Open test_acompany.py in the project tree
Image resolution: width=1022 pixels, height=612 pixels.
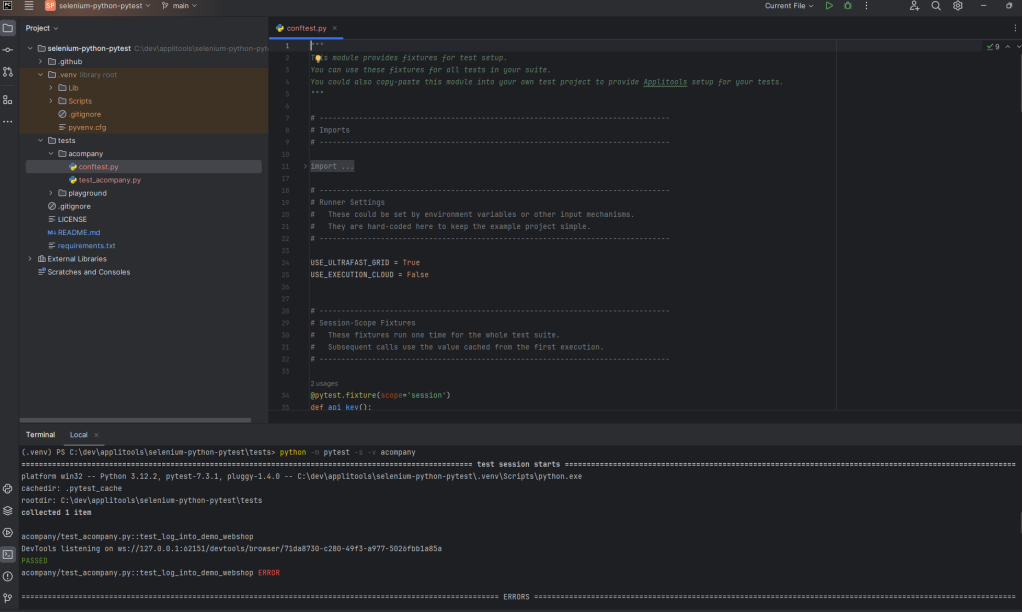point(109,180)
